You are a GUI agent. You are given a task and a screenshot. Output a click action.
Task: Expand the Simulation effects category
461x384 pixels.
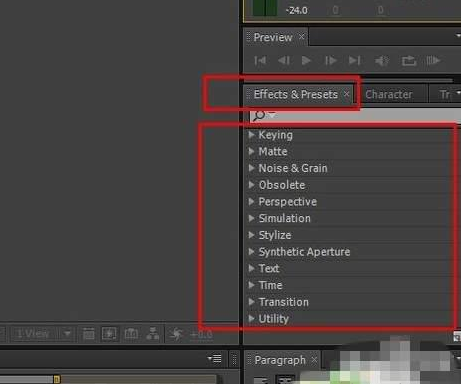click(x=252, y=218)
